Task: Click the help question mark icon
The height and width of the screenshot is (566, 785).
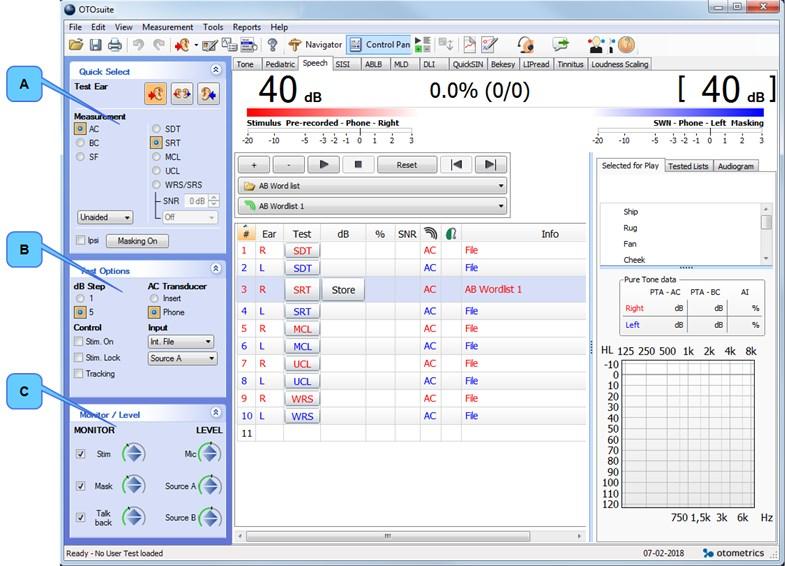Action: tap(272, 45)
